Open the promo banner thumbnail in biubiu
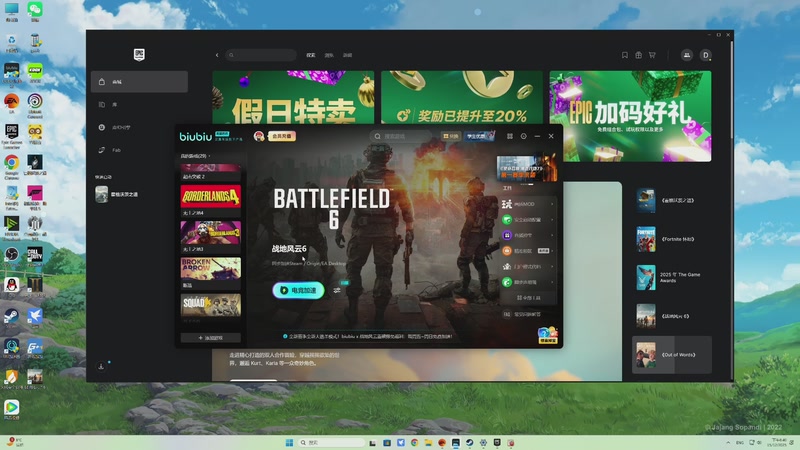Image resolution: width=800 pixels, height=450 pixels. 527,167
